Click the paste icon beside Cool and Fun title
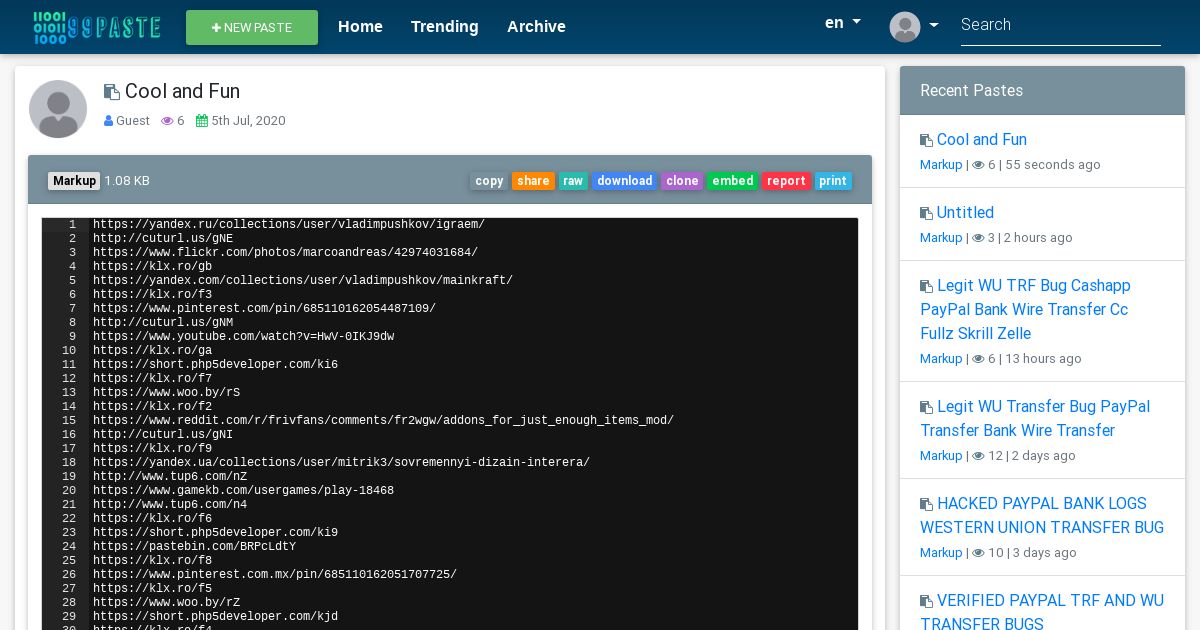 (112, 92)
